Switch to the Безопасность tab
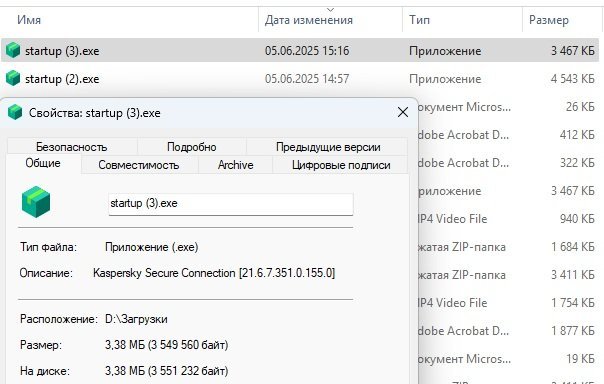 pos(72,147)
